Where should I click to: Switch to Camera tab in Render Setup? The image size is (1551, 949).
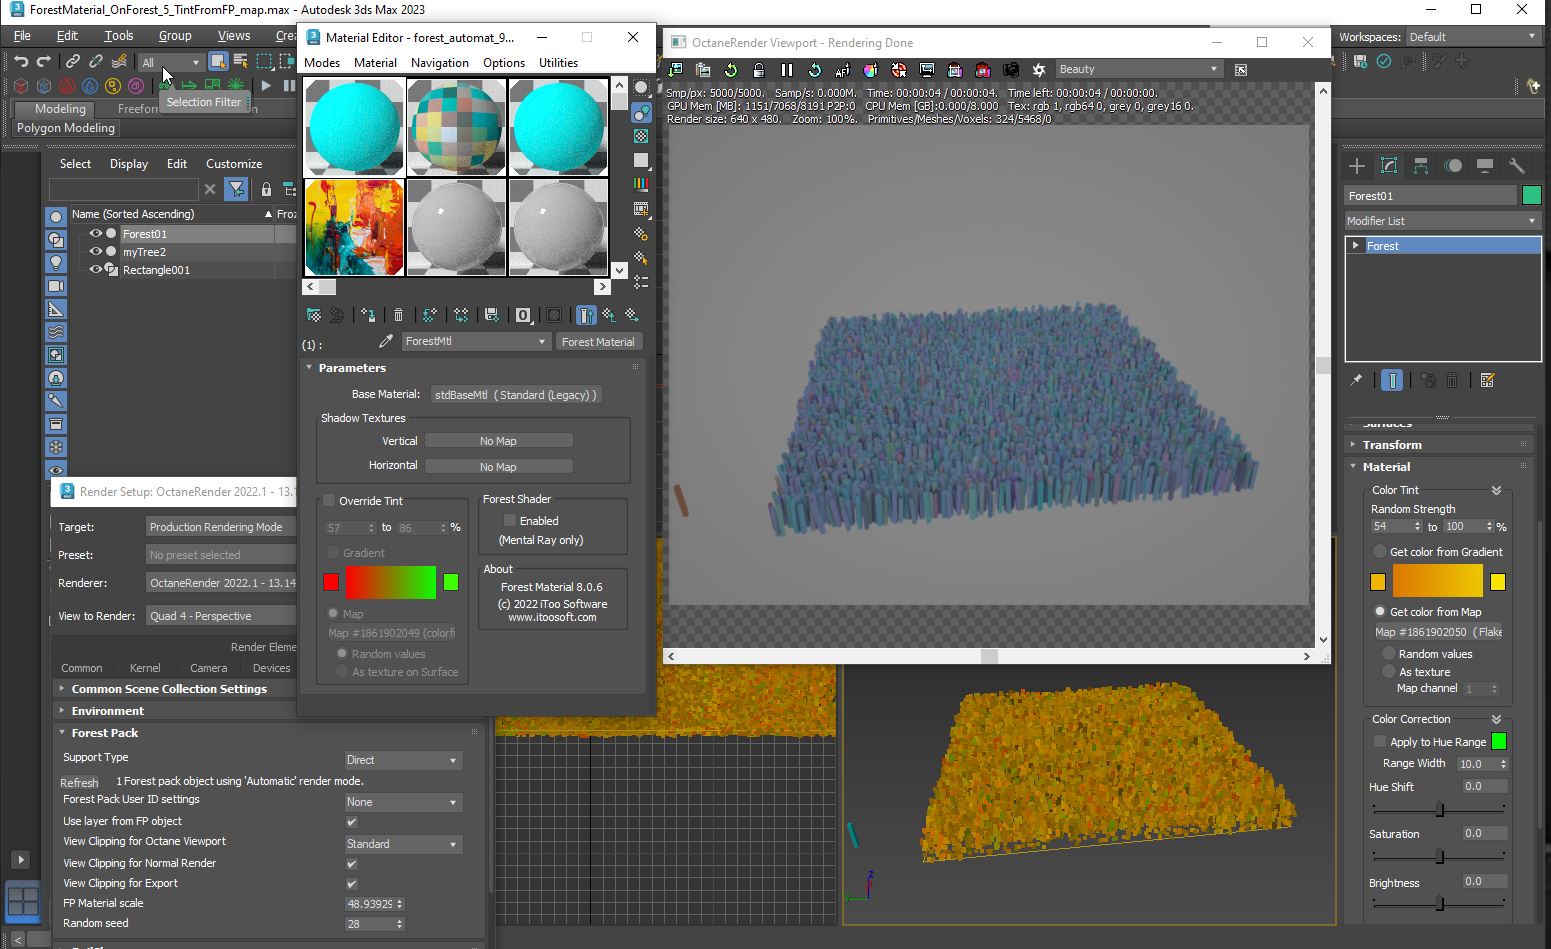[208, 668]
